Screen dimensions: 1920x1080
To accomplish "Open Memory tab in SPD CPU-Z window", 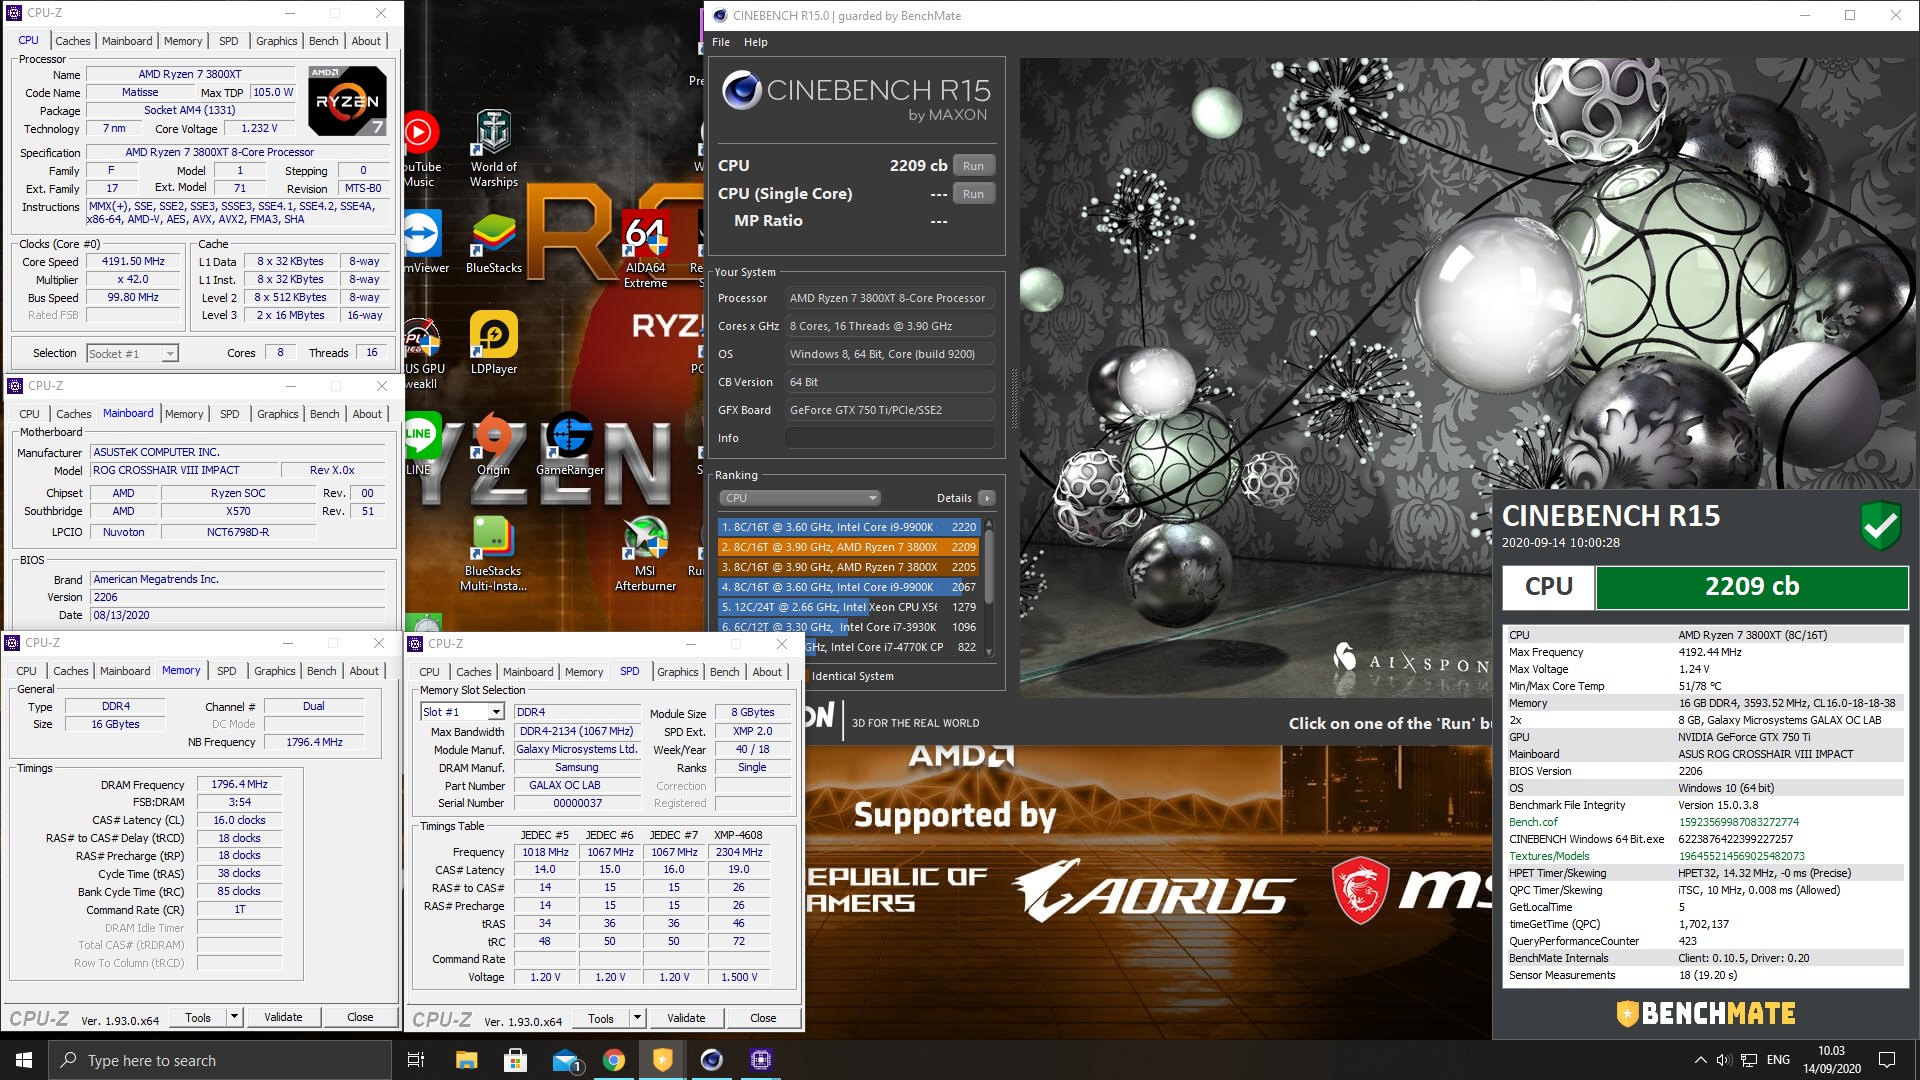I will click(584, 672).
